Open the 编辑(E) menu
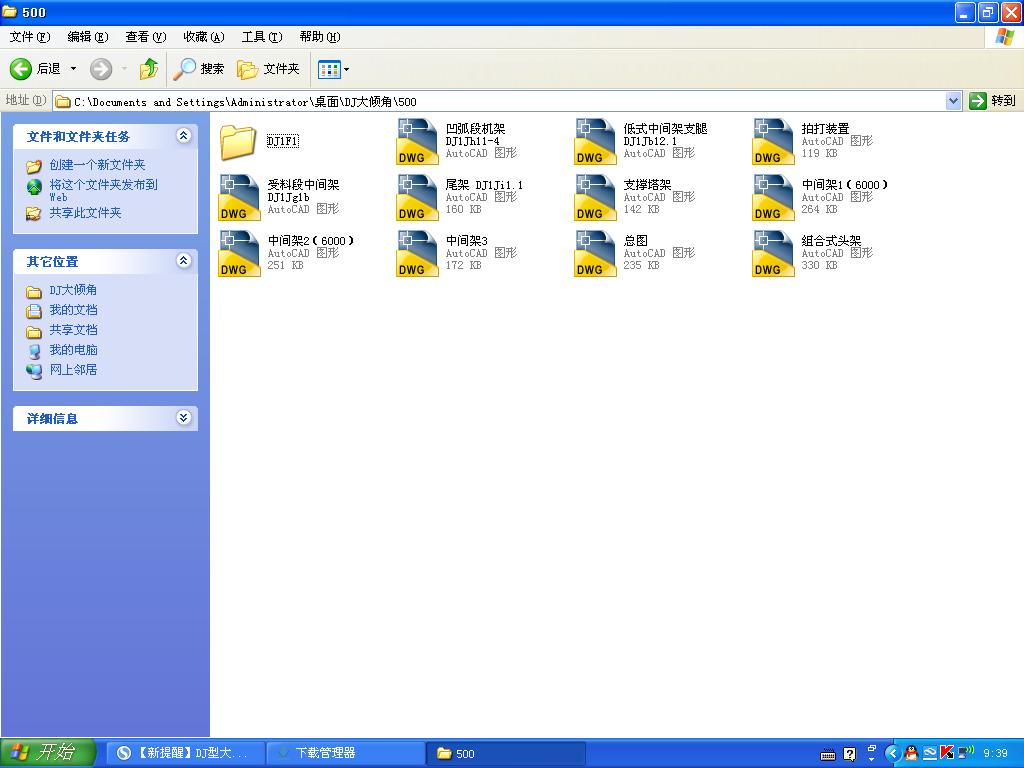The width and height of the screenshot is (1024, 768). (88, 37)
